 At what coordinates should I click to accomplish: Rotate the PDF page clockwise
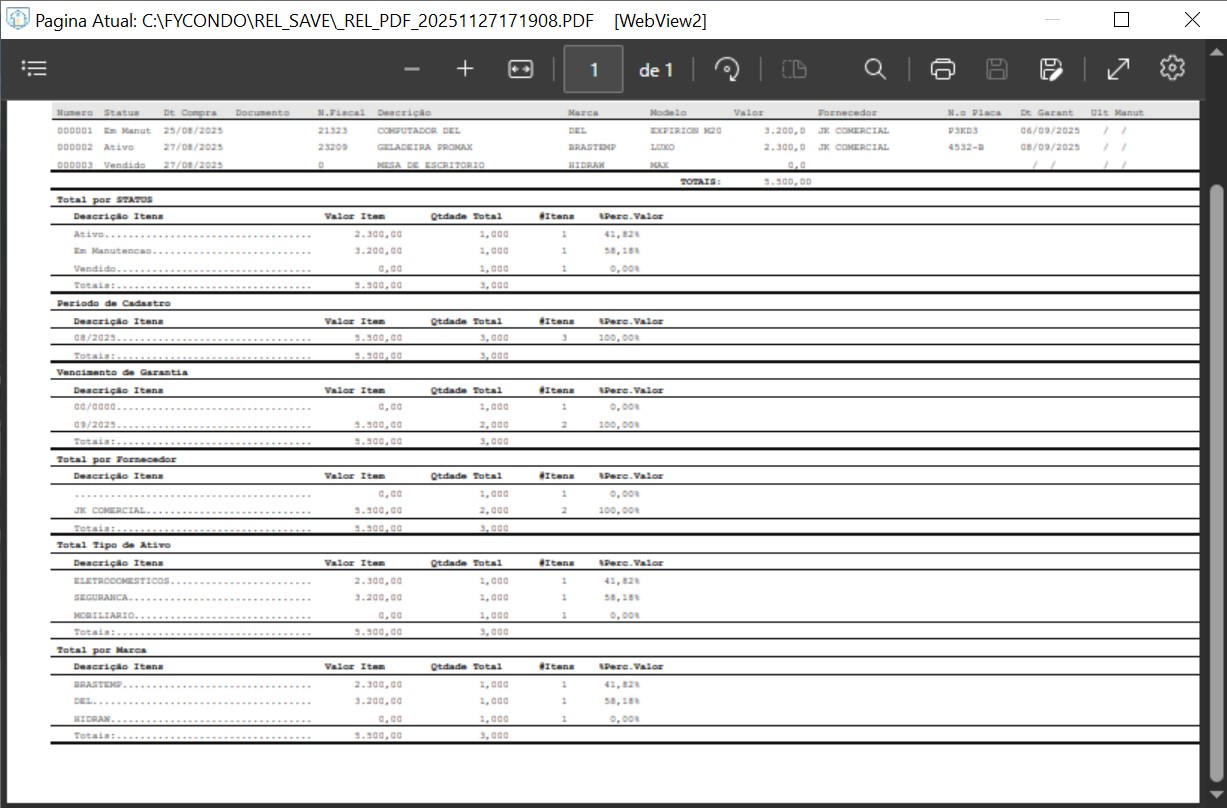pos(727,69)
